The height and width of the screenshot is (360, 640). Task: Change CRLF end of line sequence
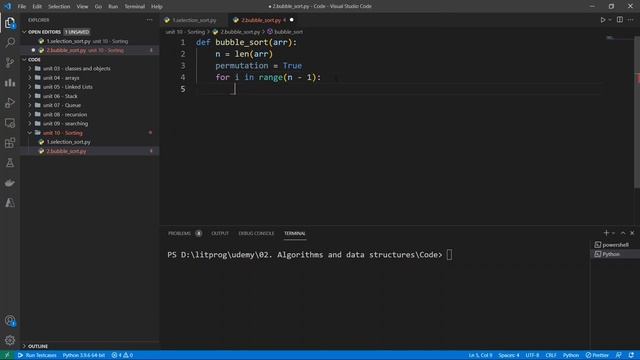click(x=551, y=355)
